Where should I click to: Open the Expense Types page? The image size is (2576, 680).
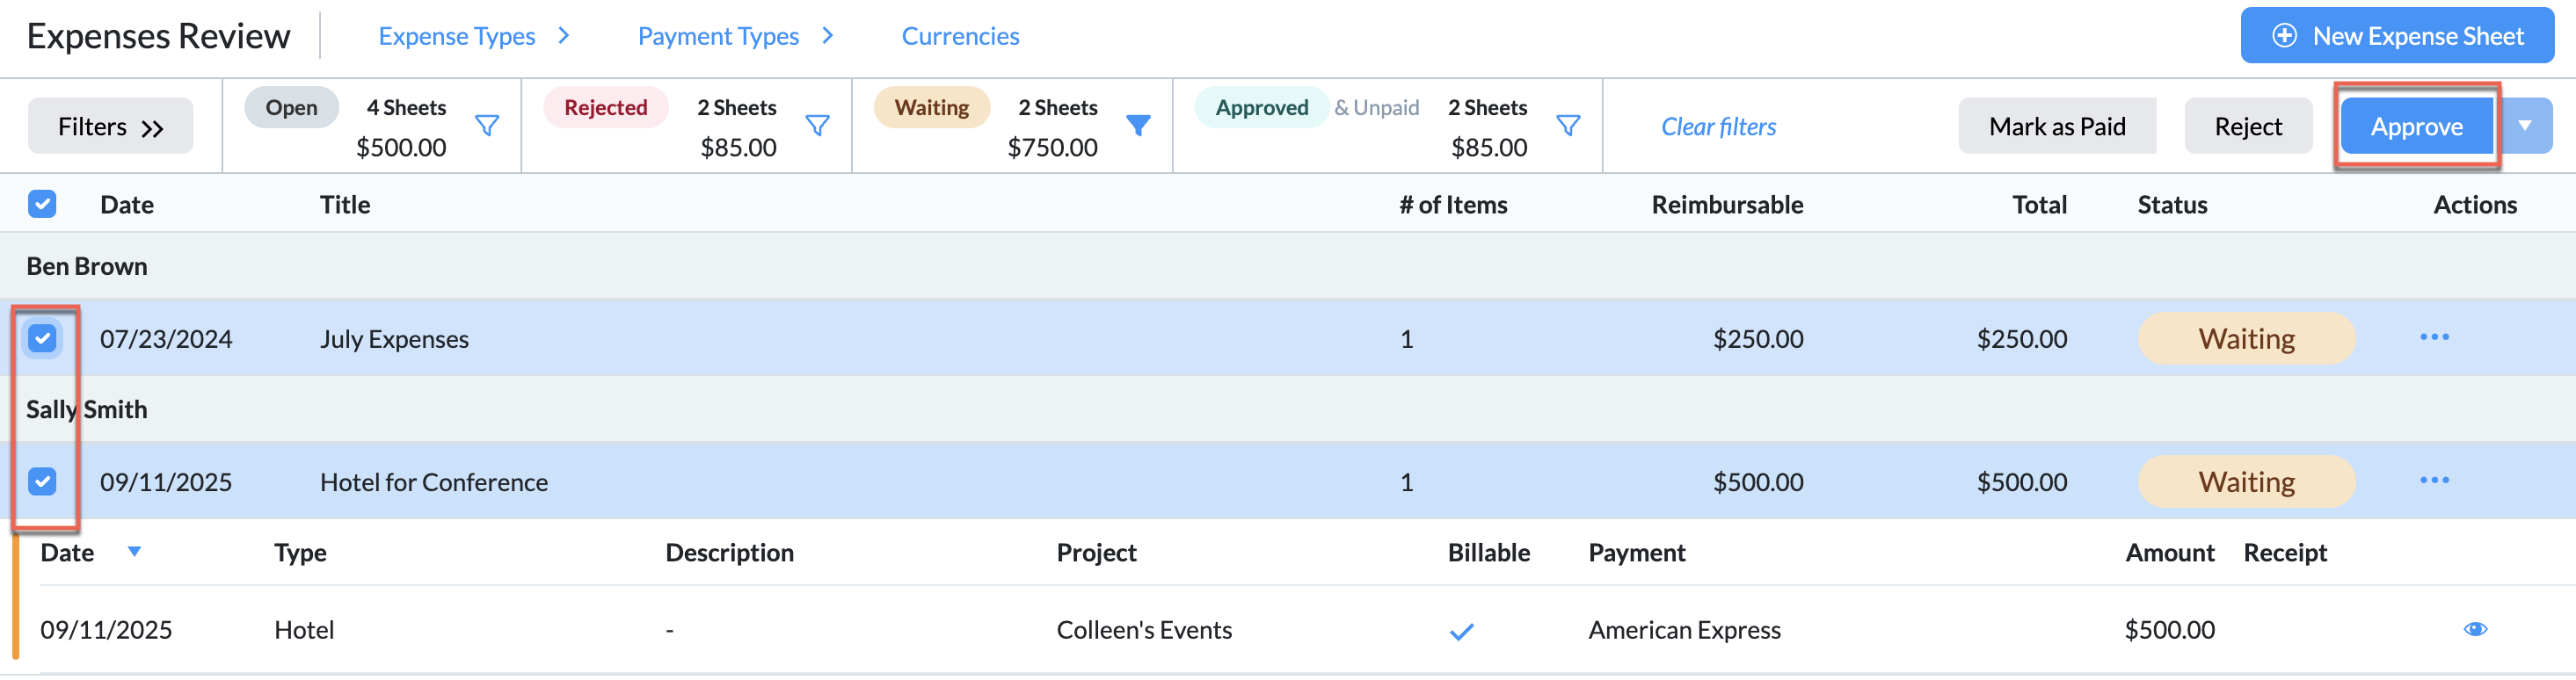click(x=456, y=36)
